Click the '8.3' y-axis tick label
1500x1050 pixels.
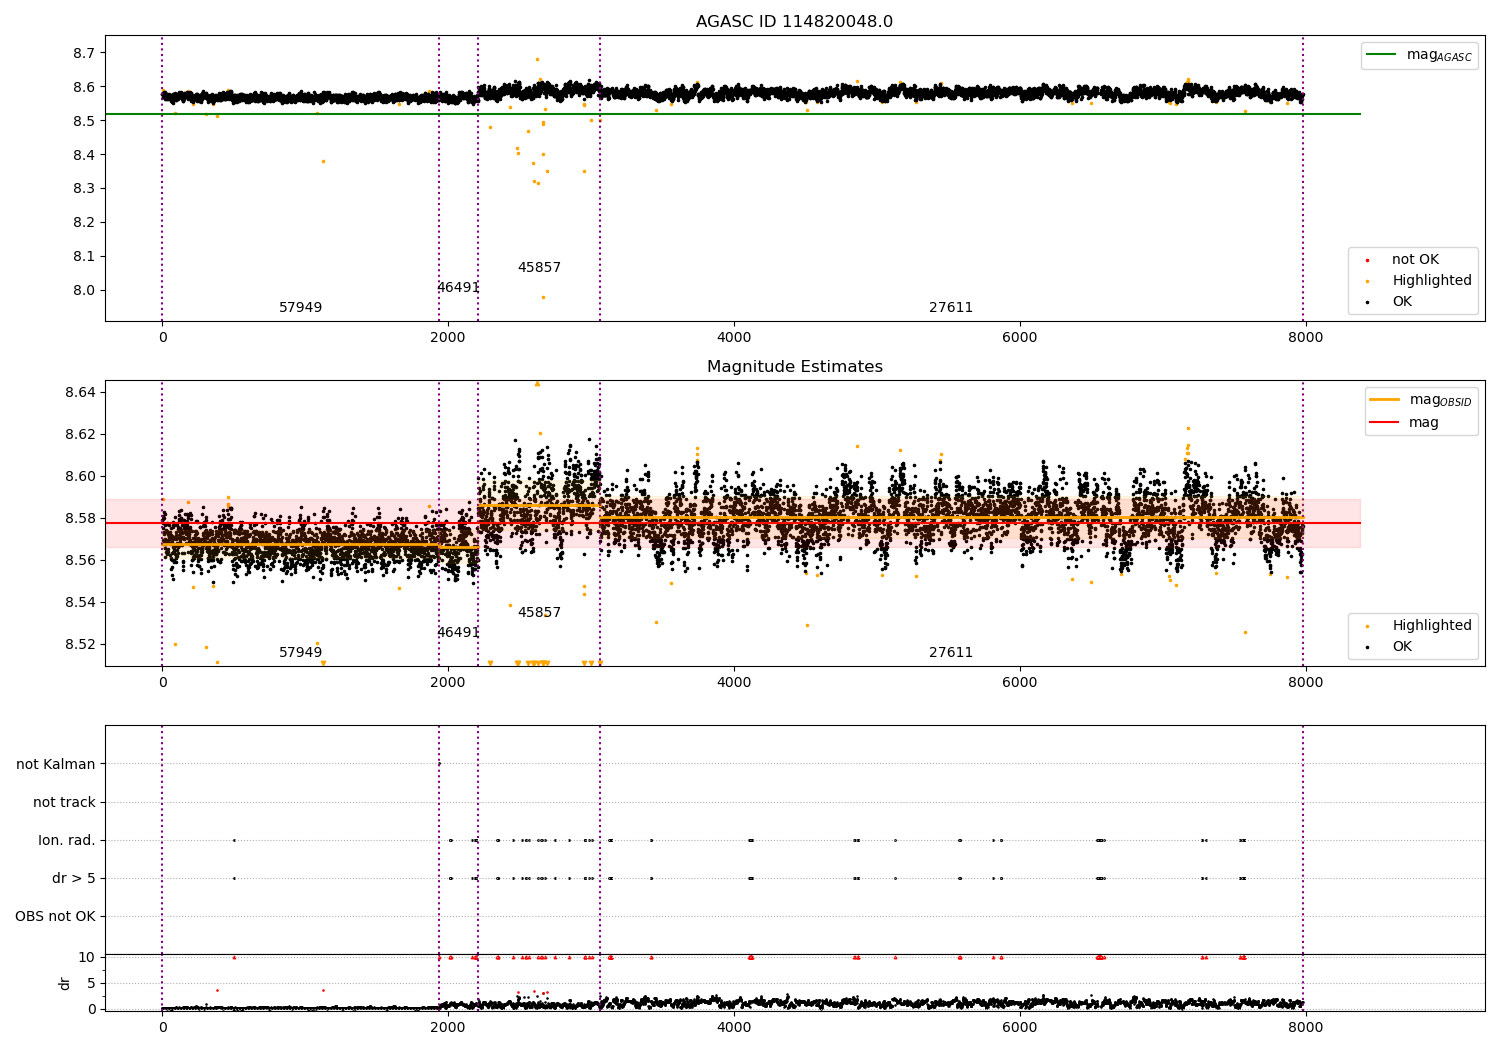(84, 189)
